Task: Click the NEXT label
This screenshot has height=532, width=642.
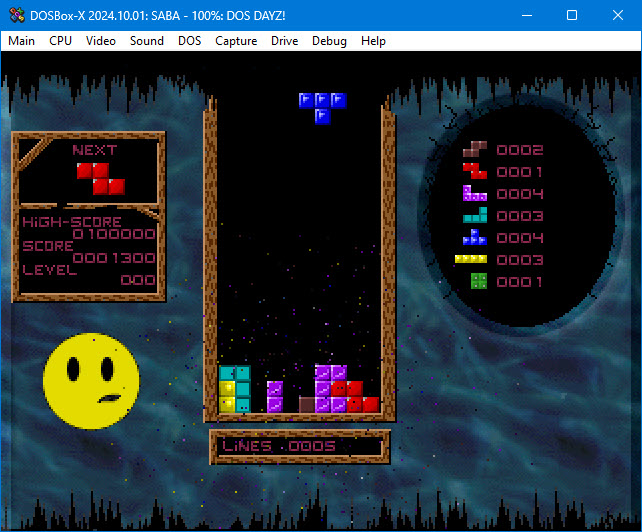Action: [95, 150]
